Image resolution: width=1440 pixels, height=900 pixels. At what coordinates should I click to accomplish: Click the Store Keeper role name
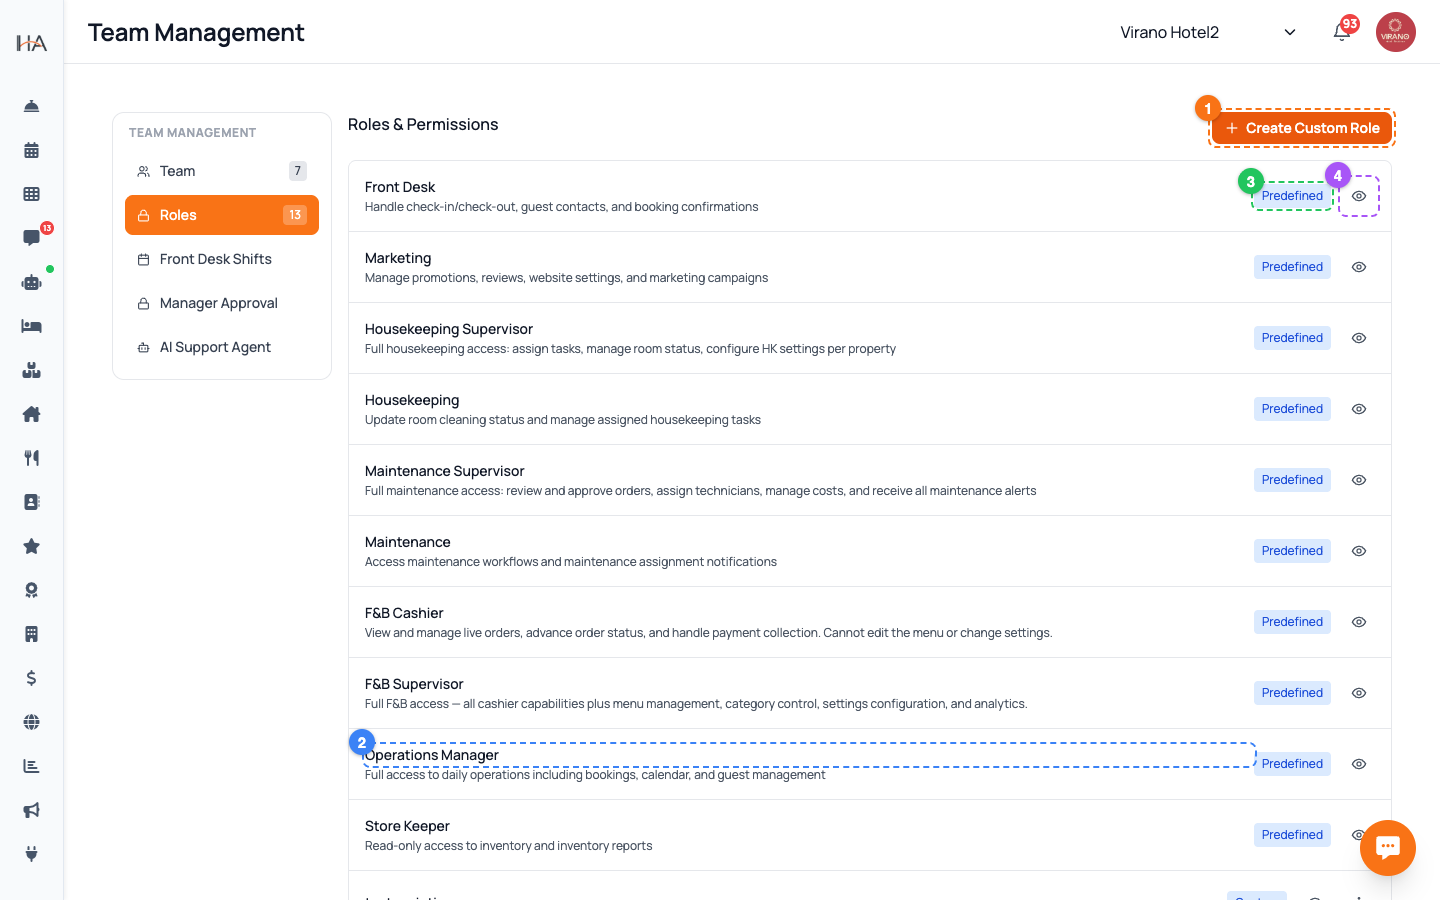point(407,826)
